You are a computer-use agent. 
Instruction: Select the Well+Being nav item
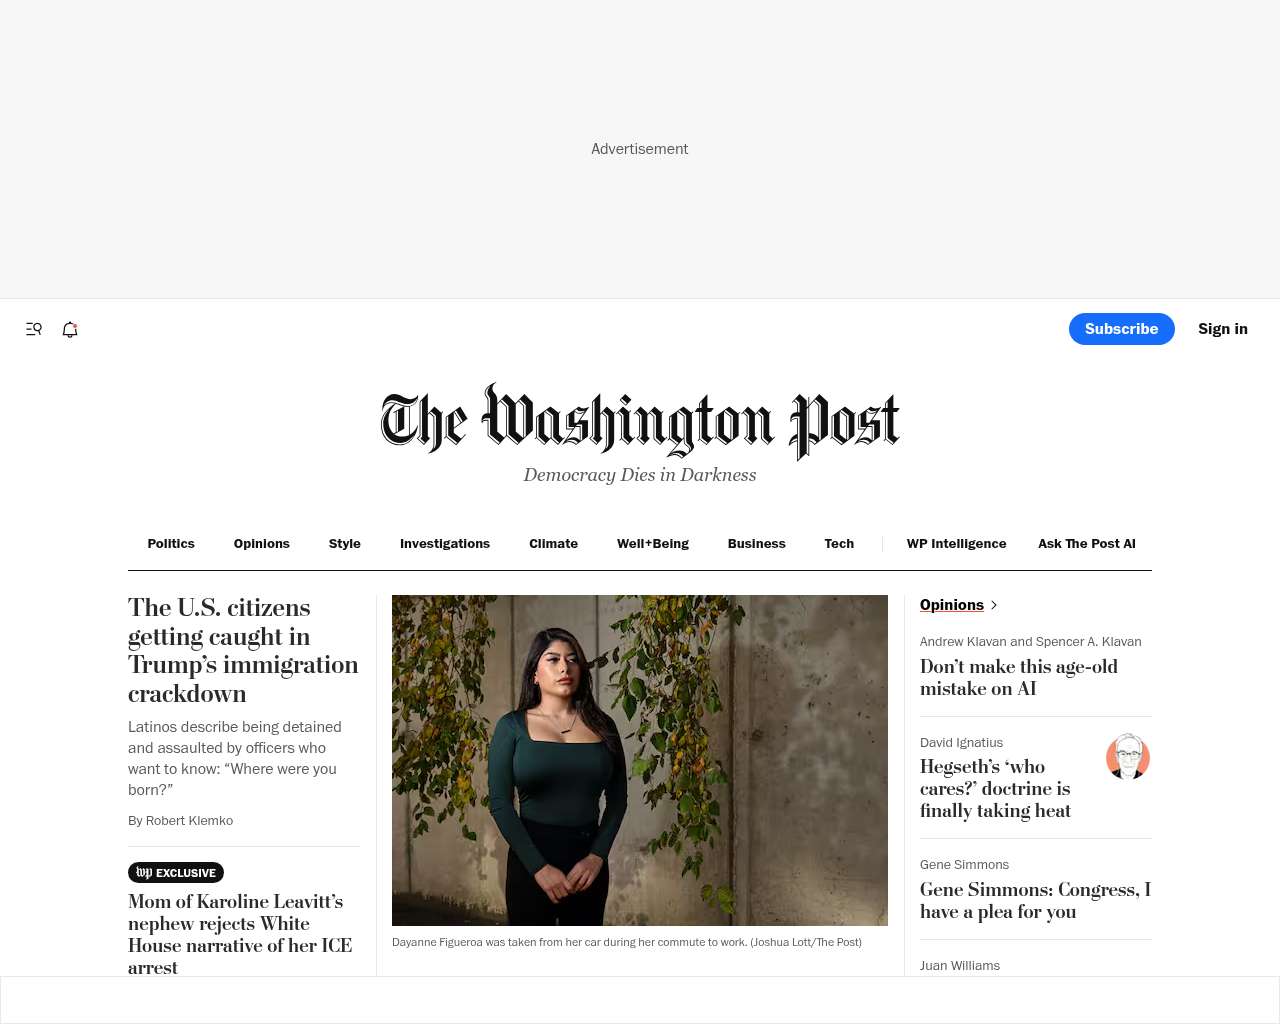653,544
